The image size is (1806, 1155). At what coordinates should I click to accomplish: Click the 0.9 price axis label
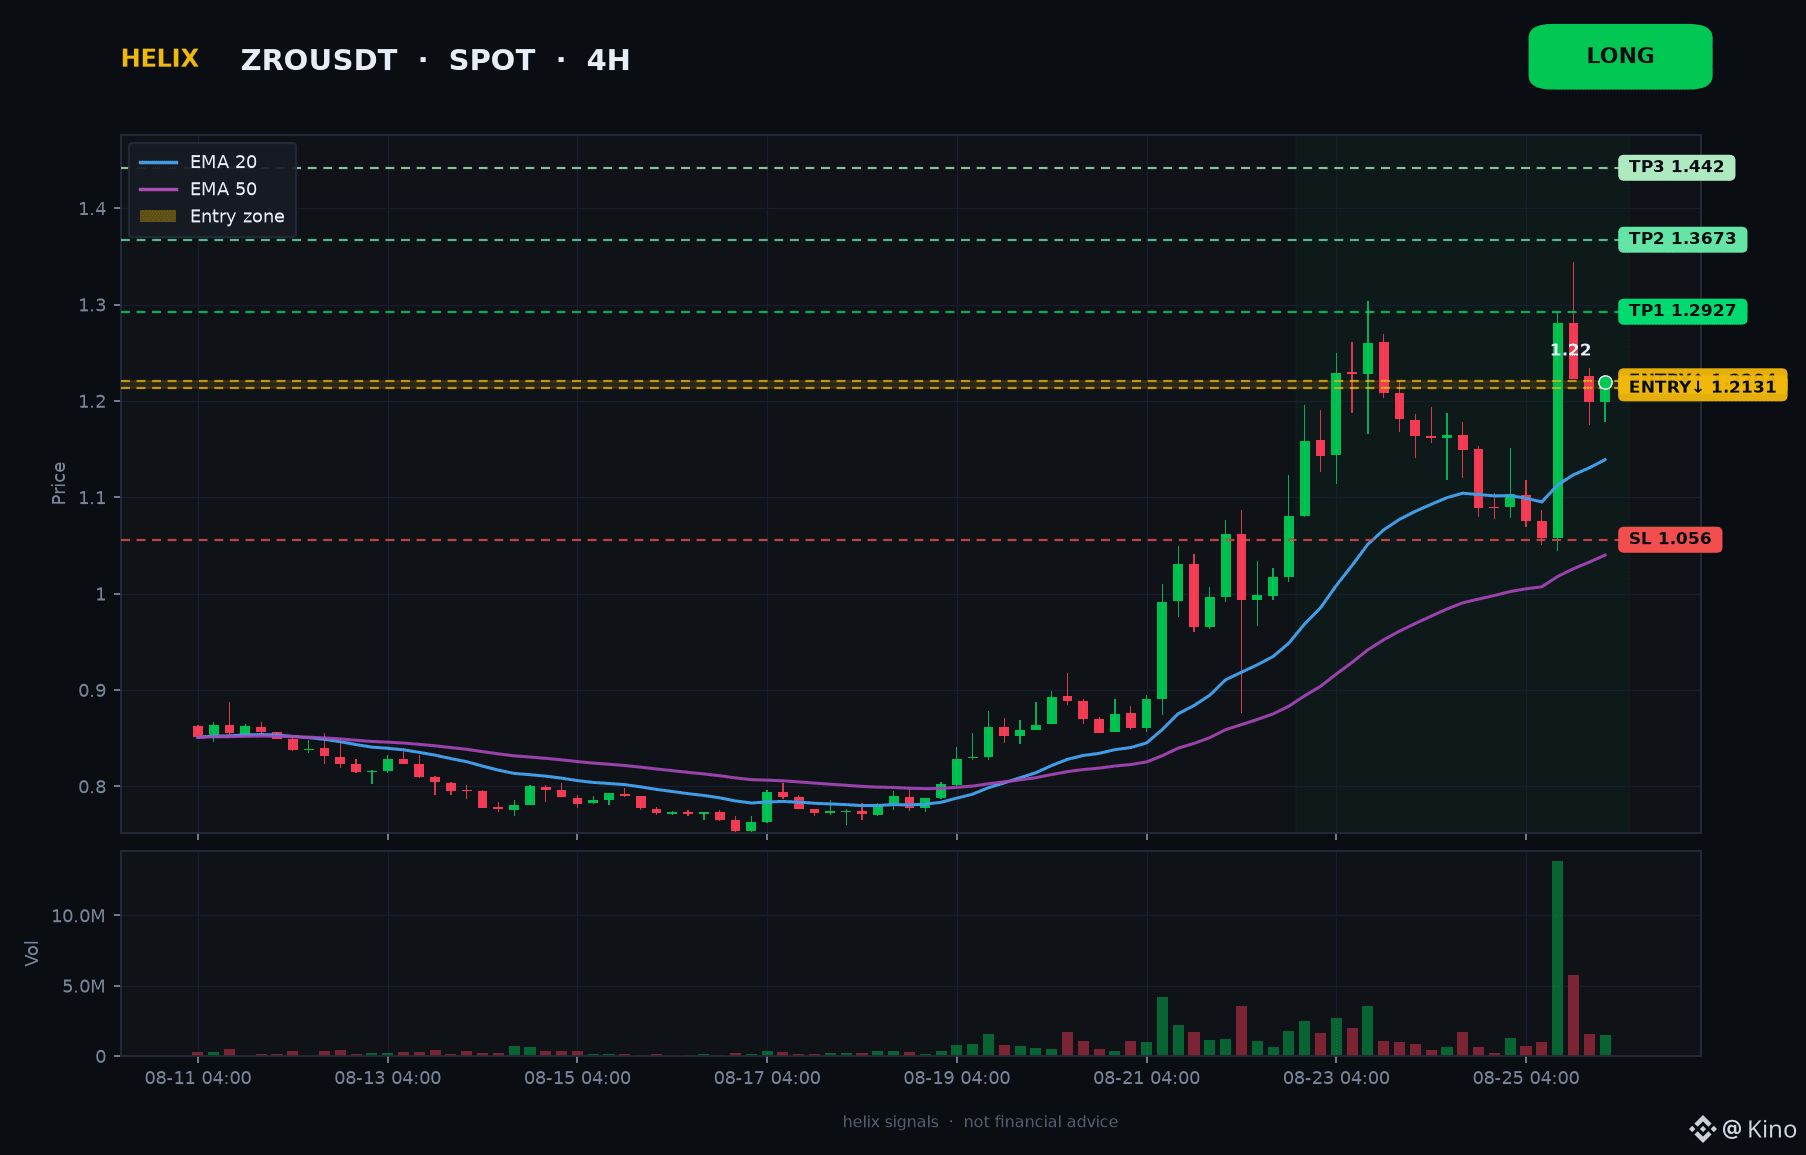pos(93,691)
